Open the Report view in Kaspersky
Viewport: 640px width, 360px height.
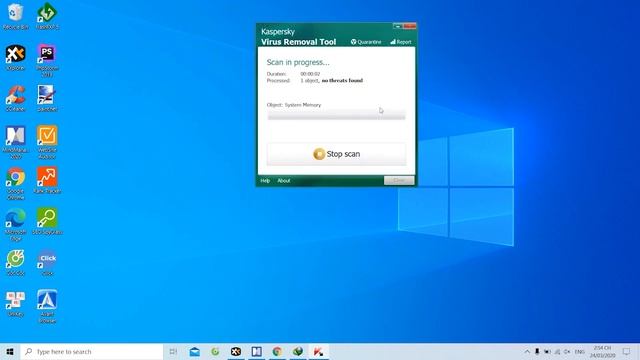[x=401, y=42]
